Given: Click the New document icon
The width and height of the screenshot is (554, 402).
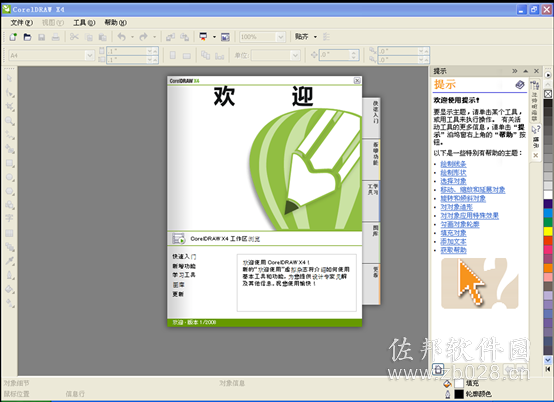Looking at the screenshot, I should 13,37.
